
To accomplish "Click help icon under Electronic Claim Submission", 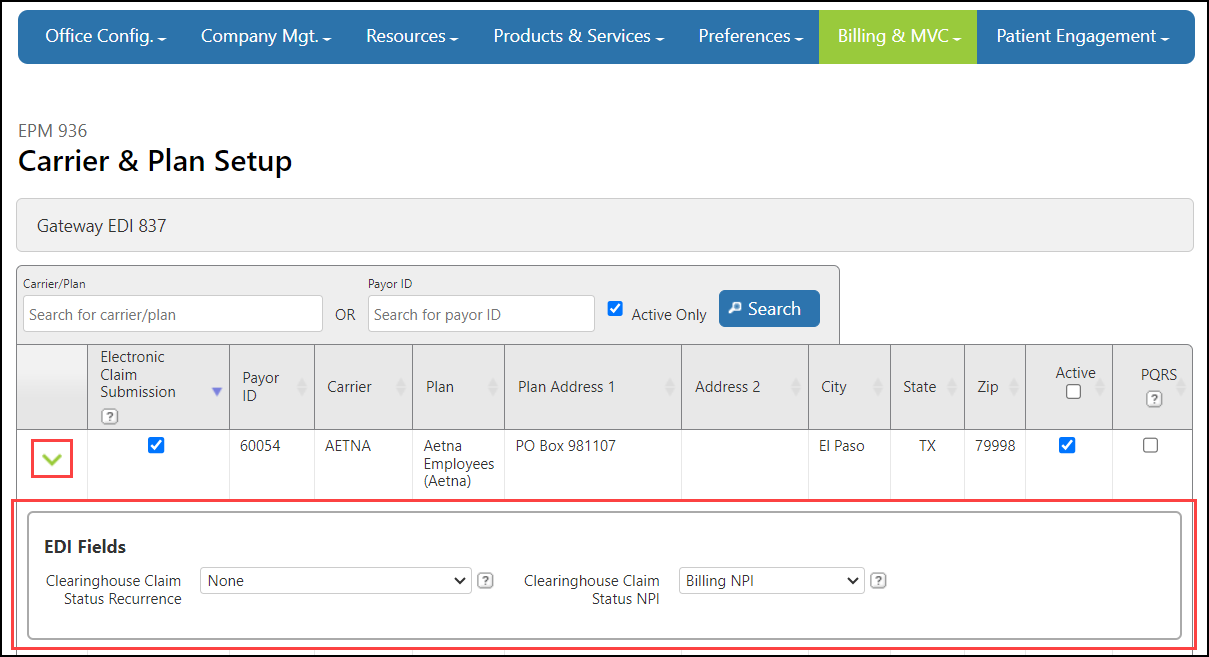I will (109, 416).
